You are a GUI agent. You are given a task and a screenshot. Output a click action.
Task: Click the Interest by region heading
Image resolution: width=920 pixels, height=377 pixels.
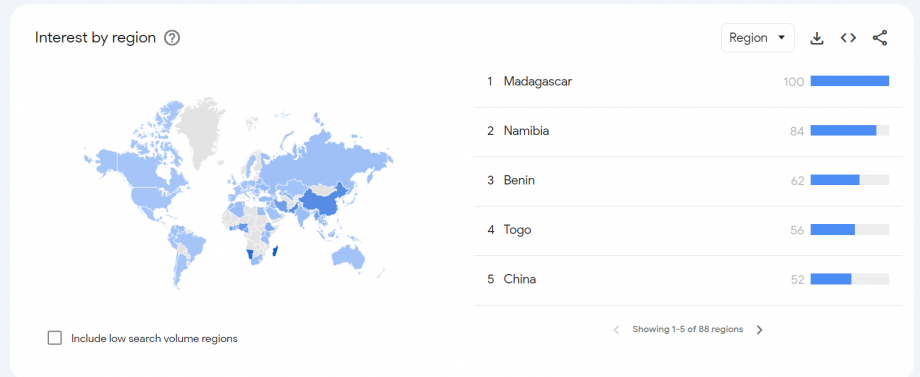tap(95, 38)
